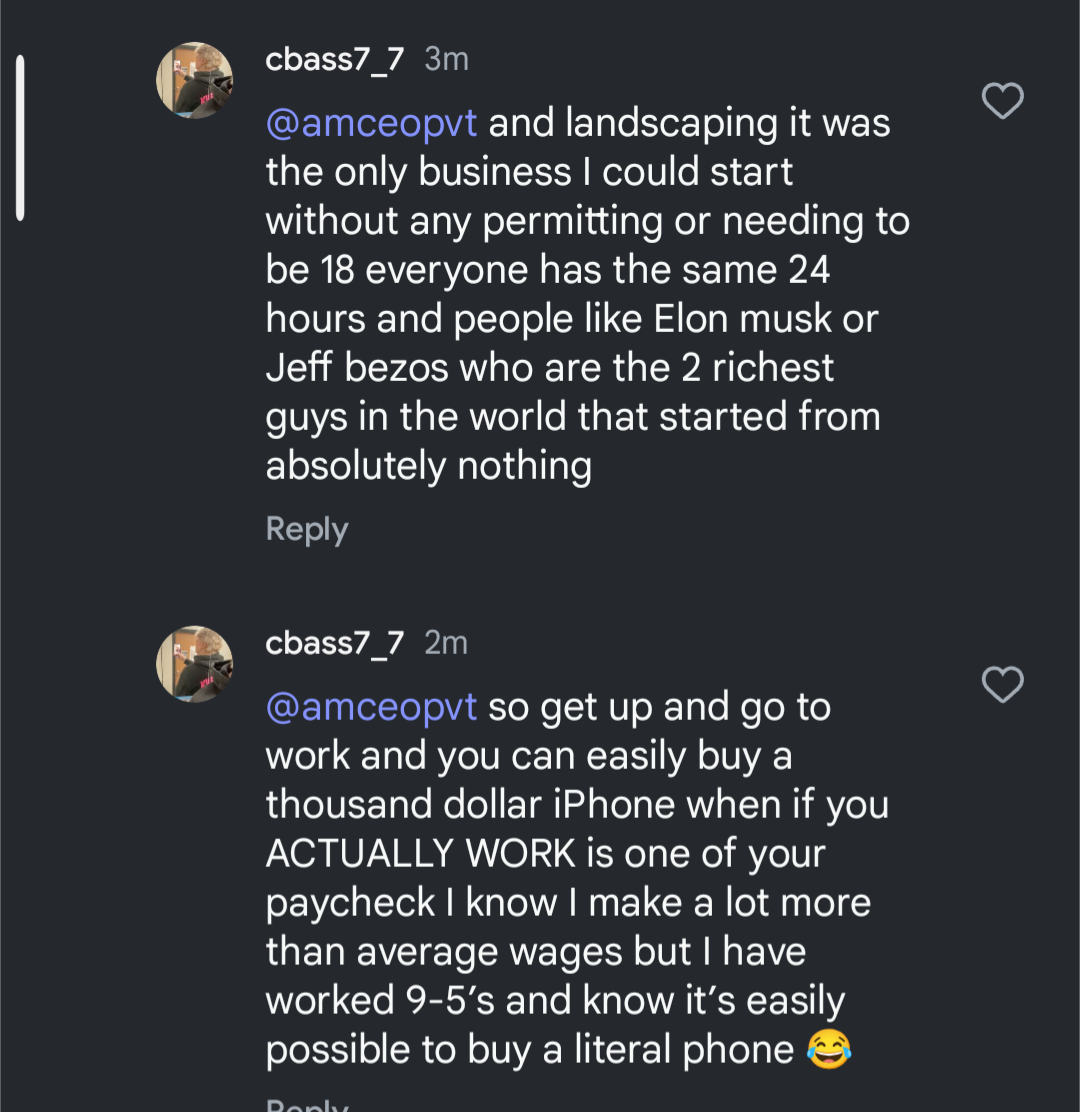
Task: Open @amceopvt mention in the landscaping comment
Action: point(371,123)
